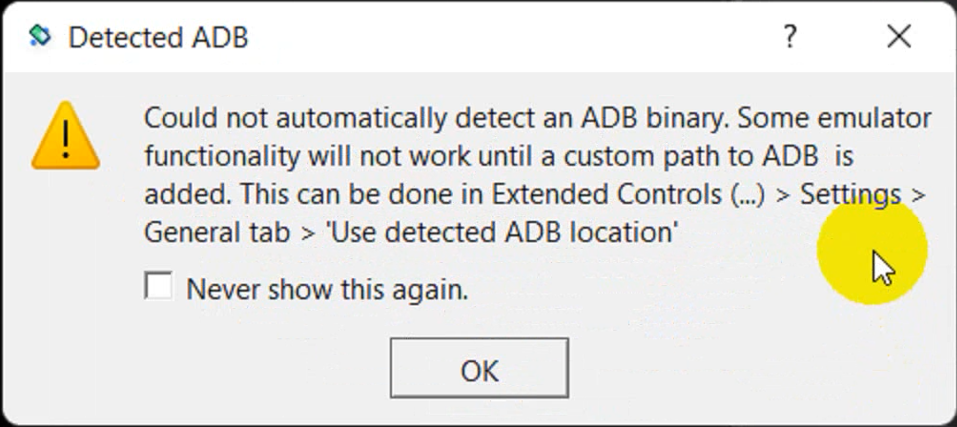The width and height of the screenshot is (957, 427).
Task: Click the 'Some emulator' text on the first line
Action: pyautogui.click(x=834, y=119)
